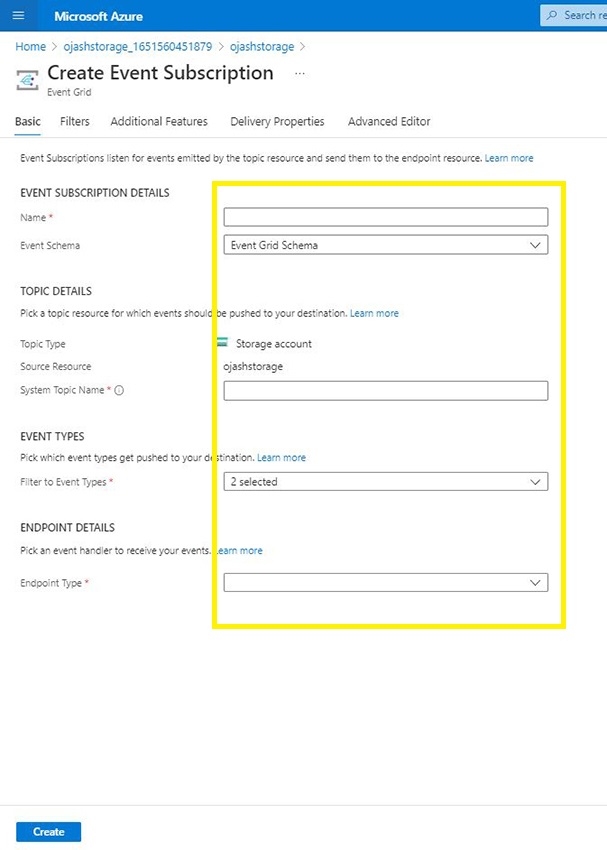Focus the event subscription Name field
This screenshot has height=850, width=607.
(x=385, y=217)
